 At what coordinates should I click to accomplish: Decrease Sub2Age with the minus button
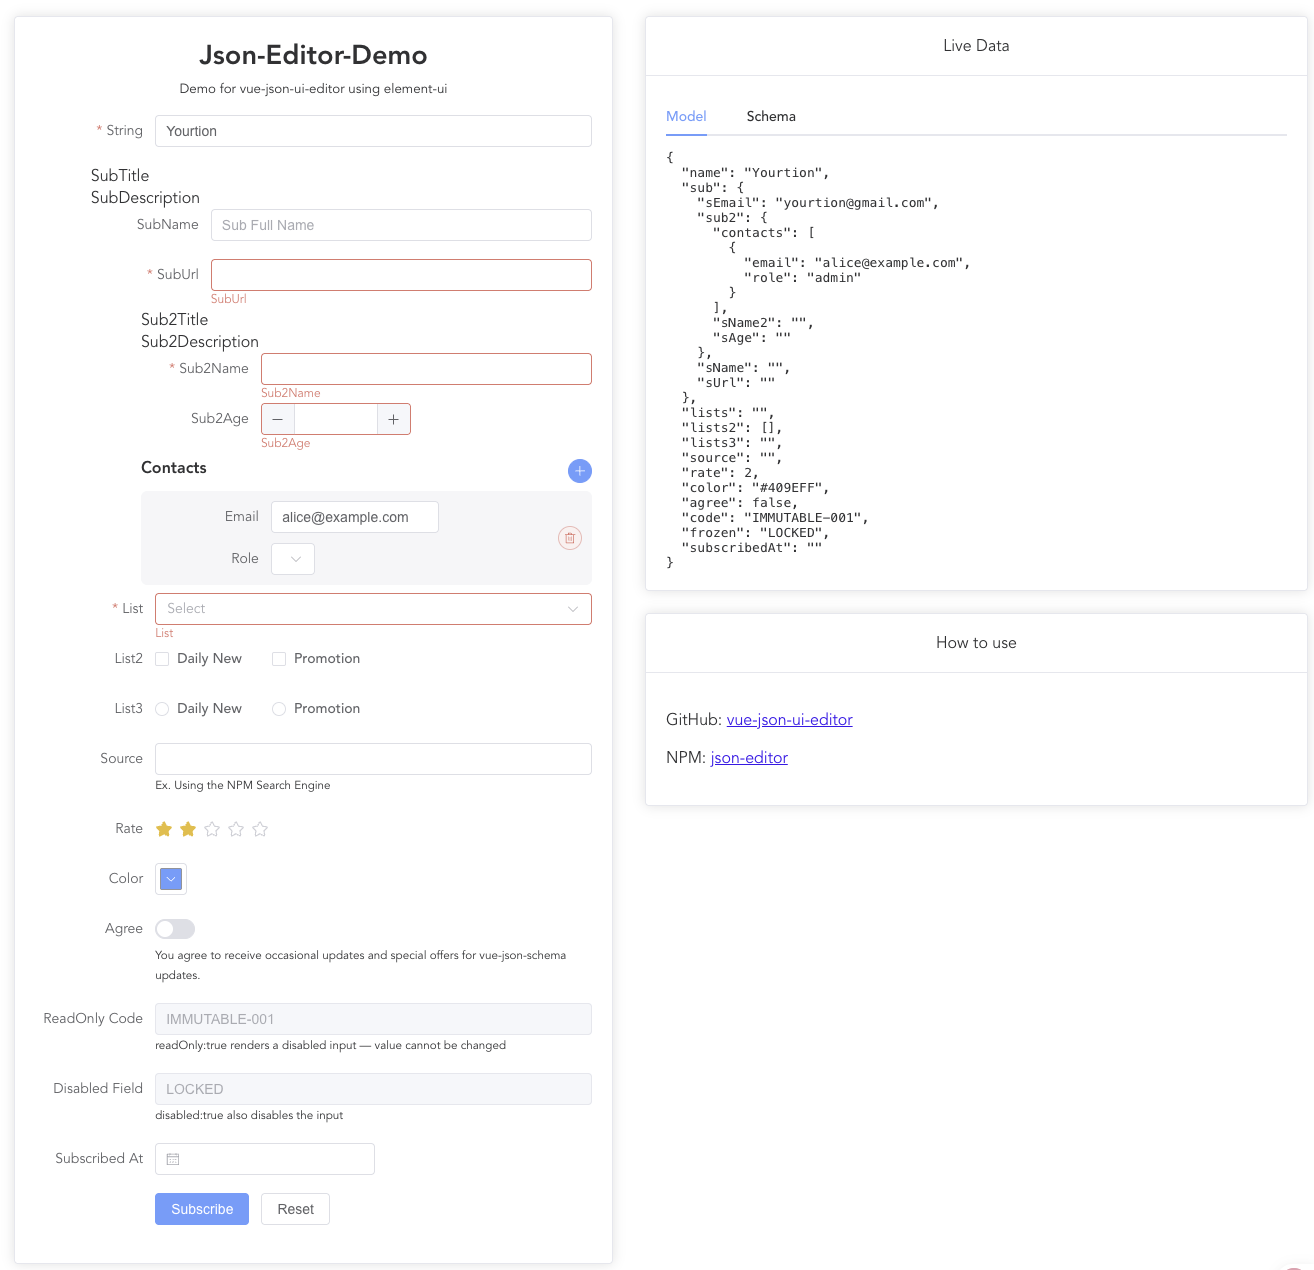point(278,419)
